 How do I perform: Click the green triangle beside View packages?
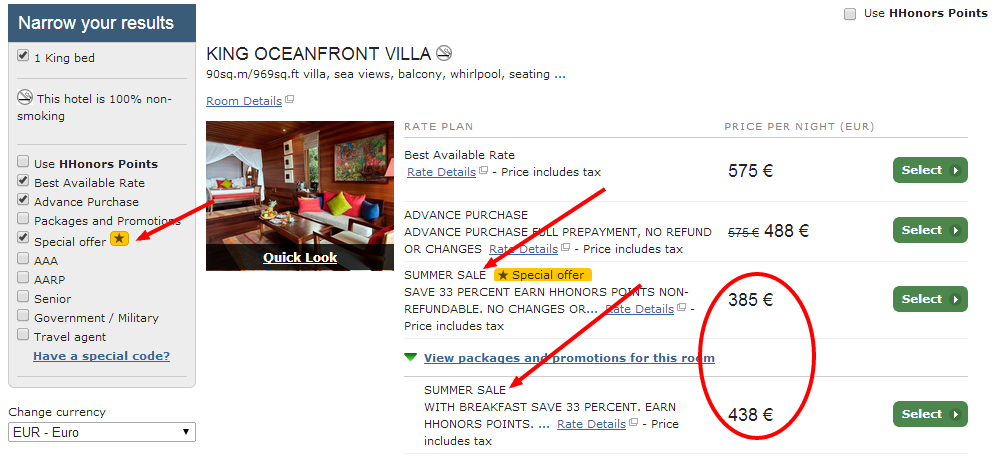(x=411, y=357)
